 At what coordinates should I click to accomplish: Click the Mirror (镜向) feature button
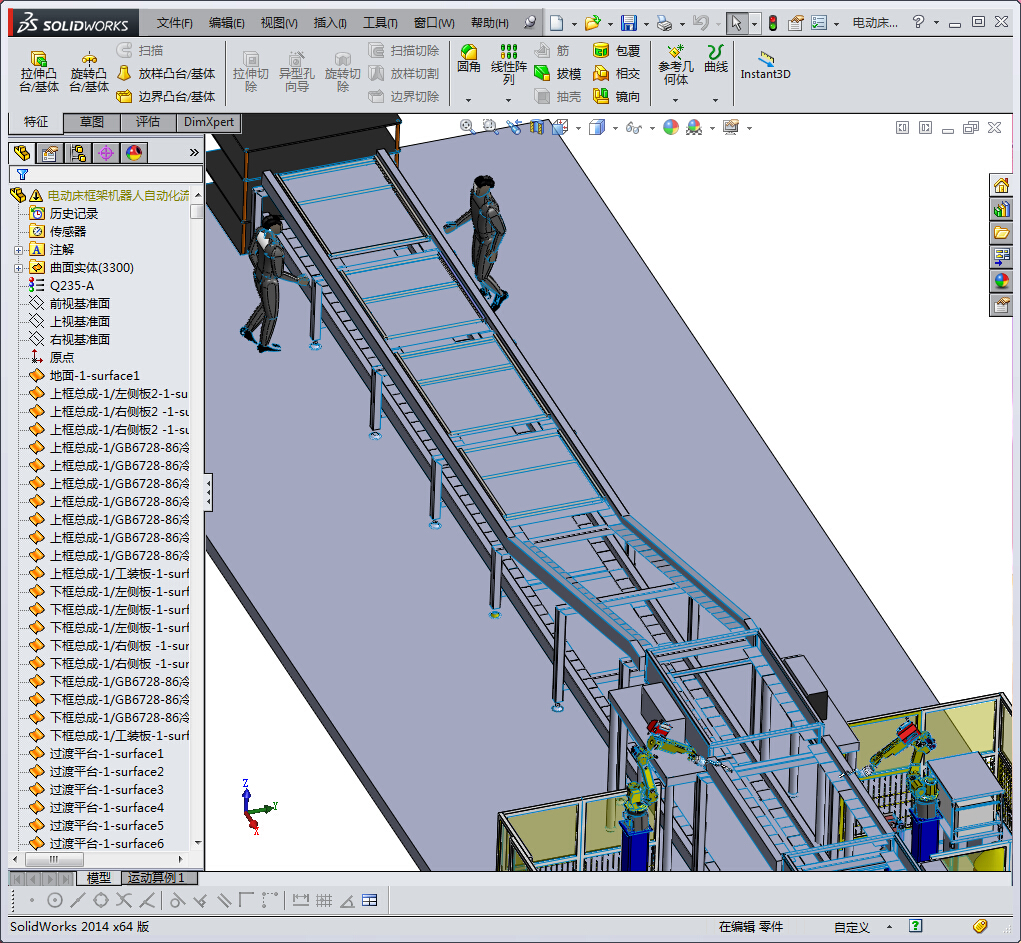click(616, 96)
